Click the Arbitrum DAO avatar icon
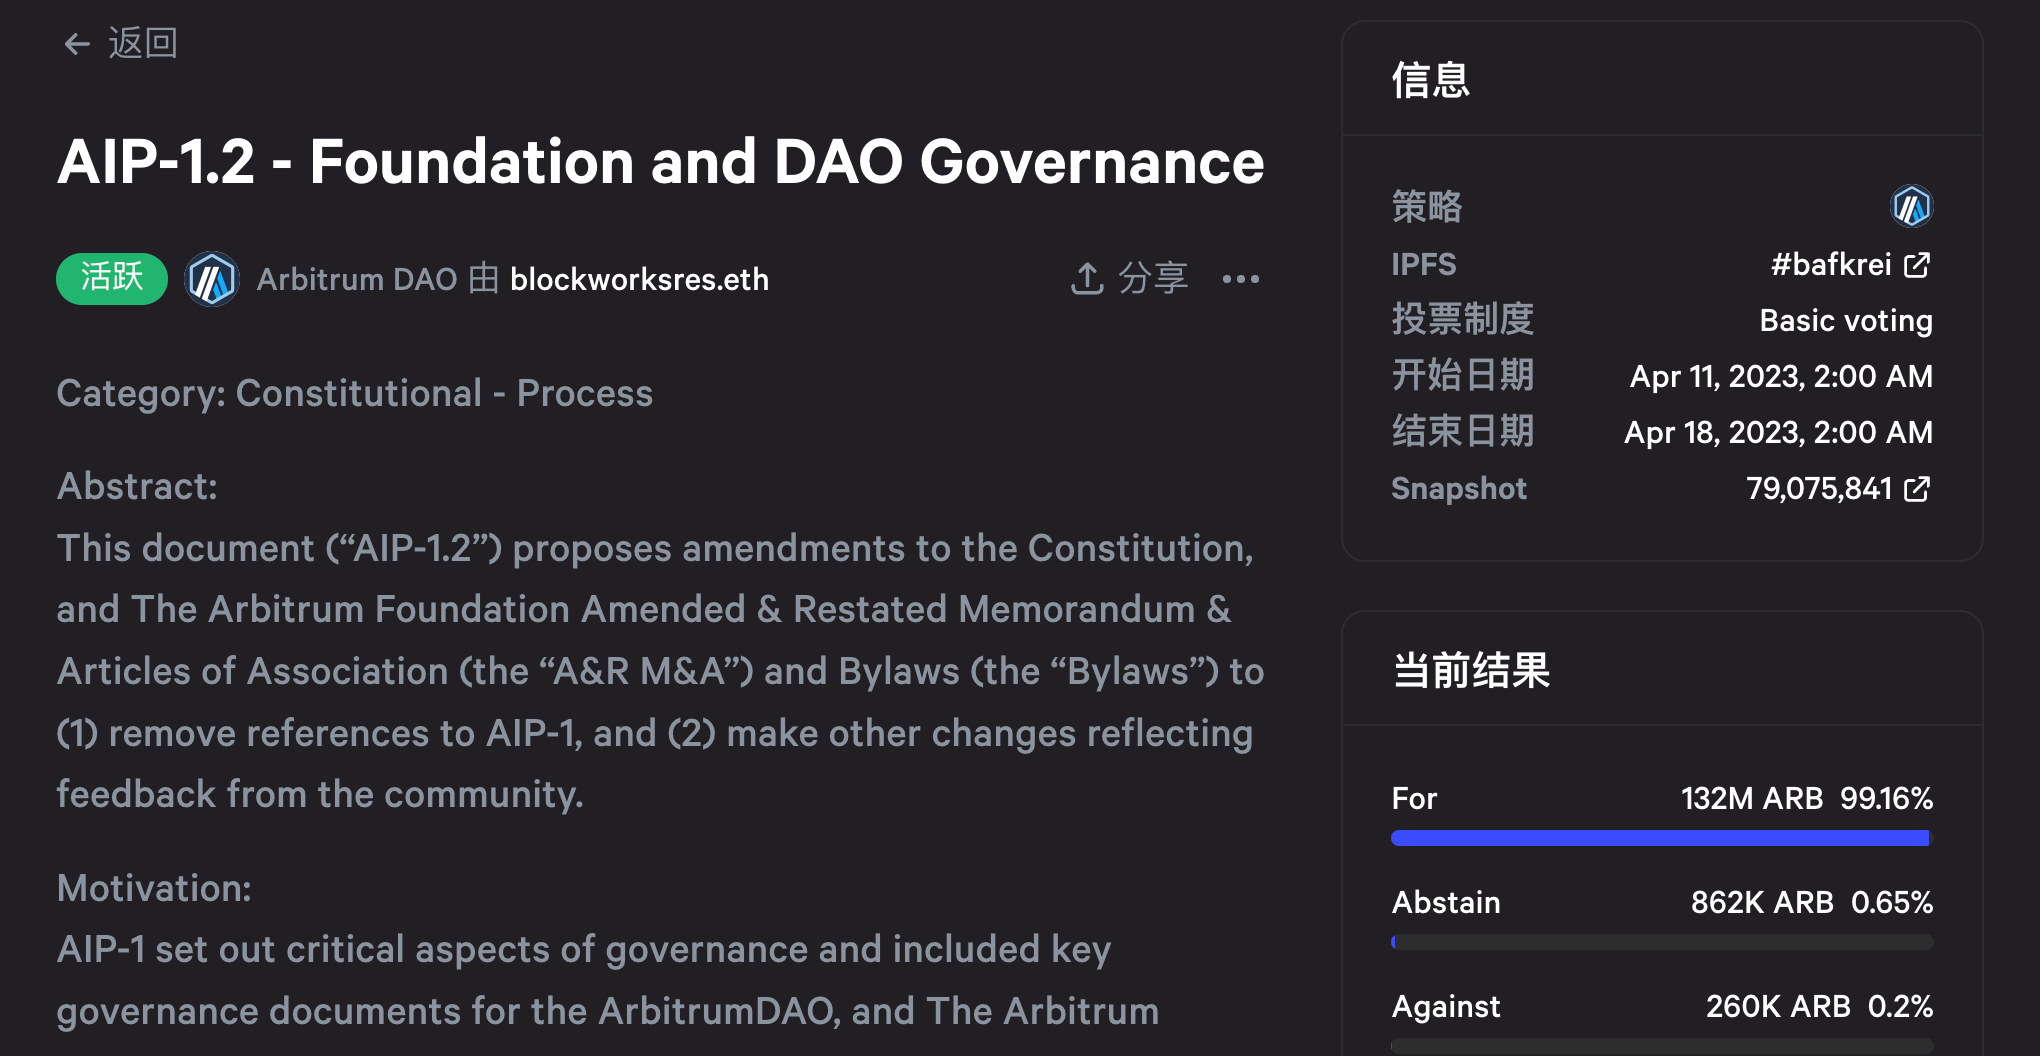This screenshot has height=1056, width=2040. coord(211,280)
